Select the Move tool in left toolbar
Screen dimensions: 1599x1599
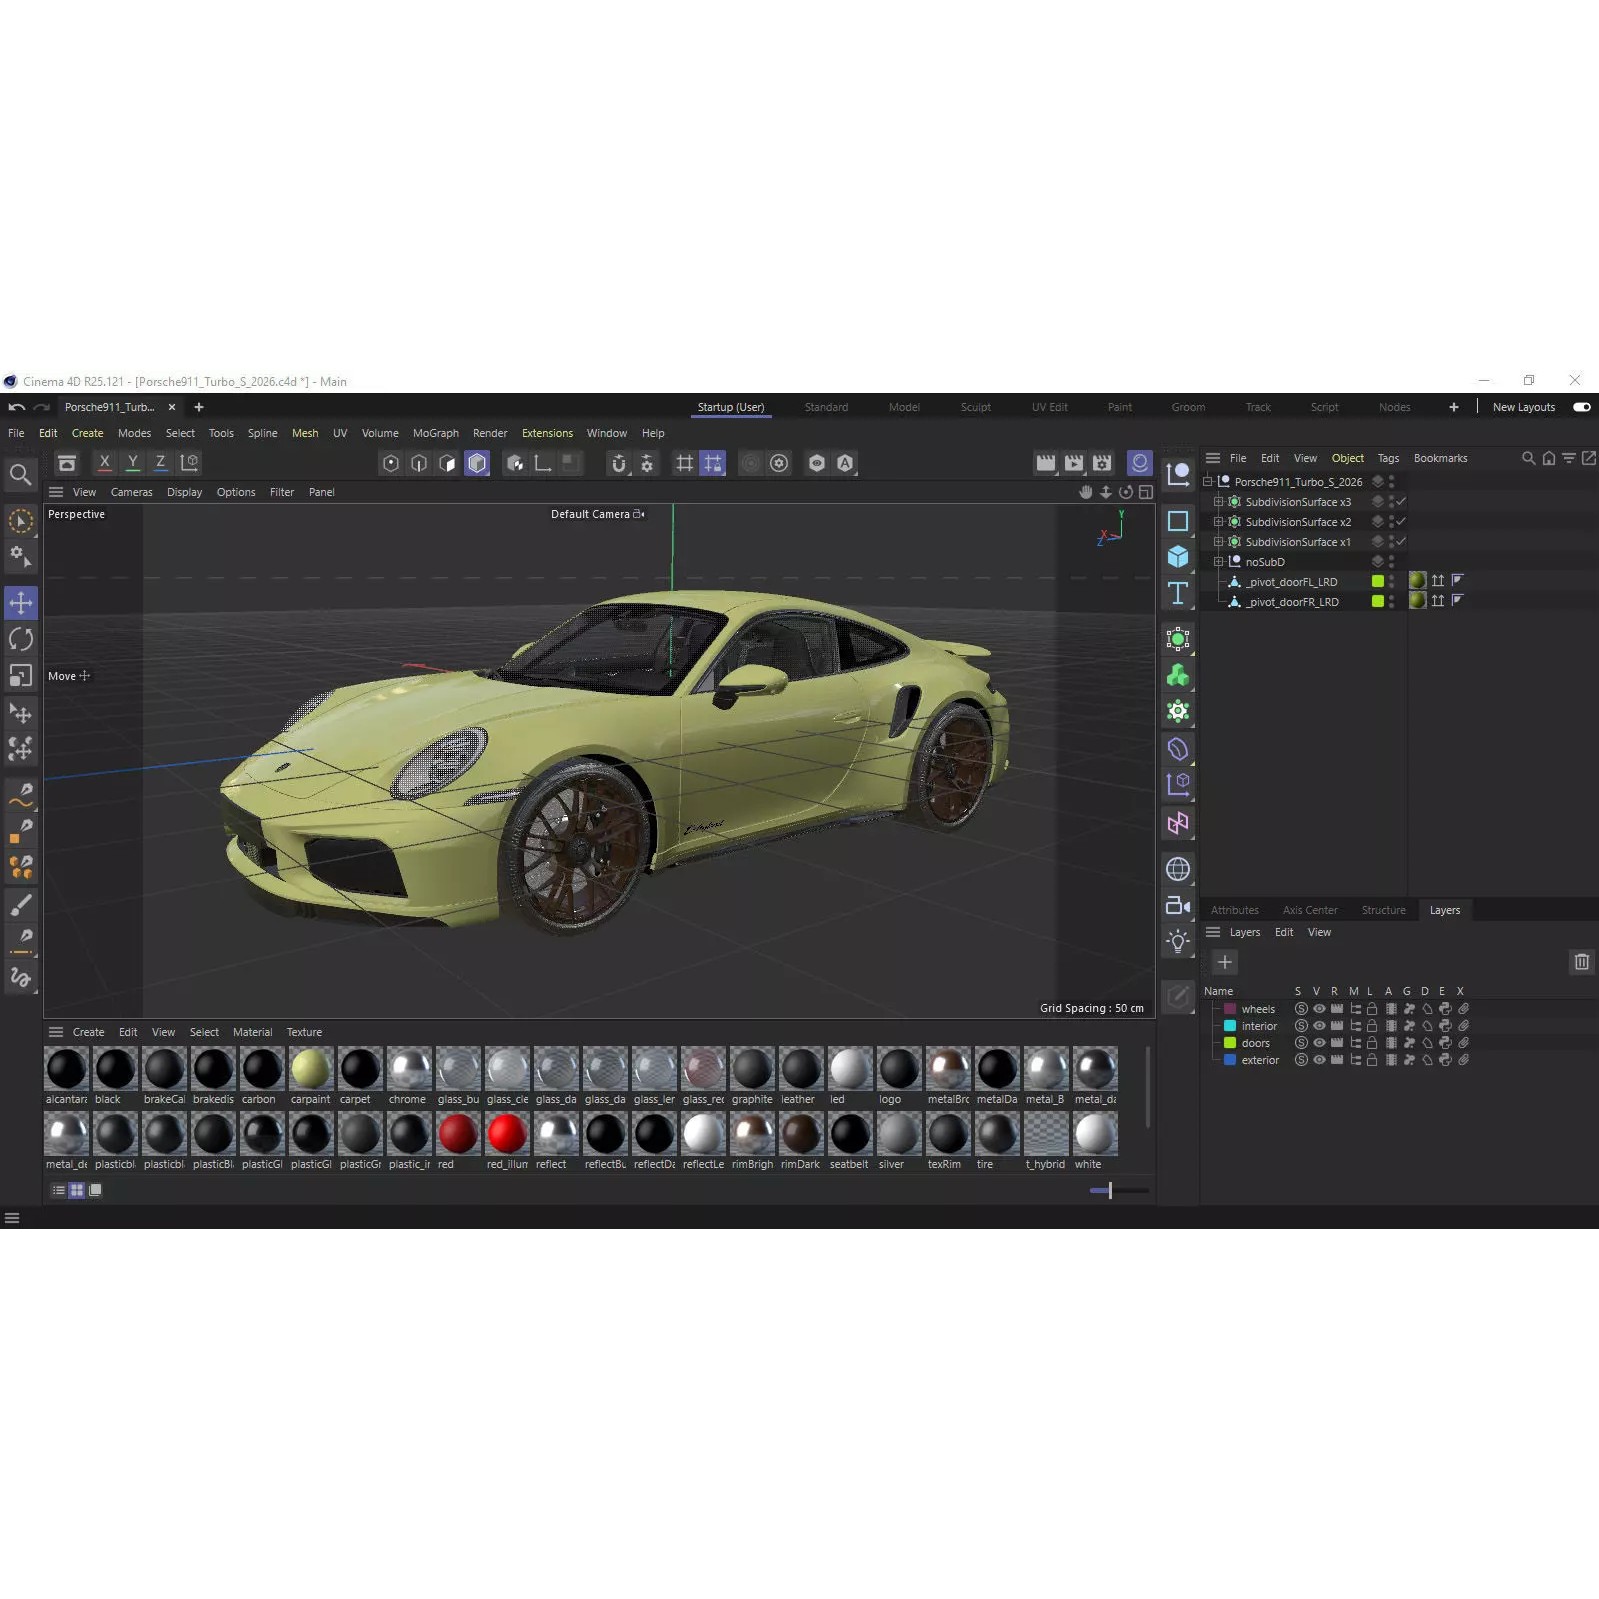point(21,602)
